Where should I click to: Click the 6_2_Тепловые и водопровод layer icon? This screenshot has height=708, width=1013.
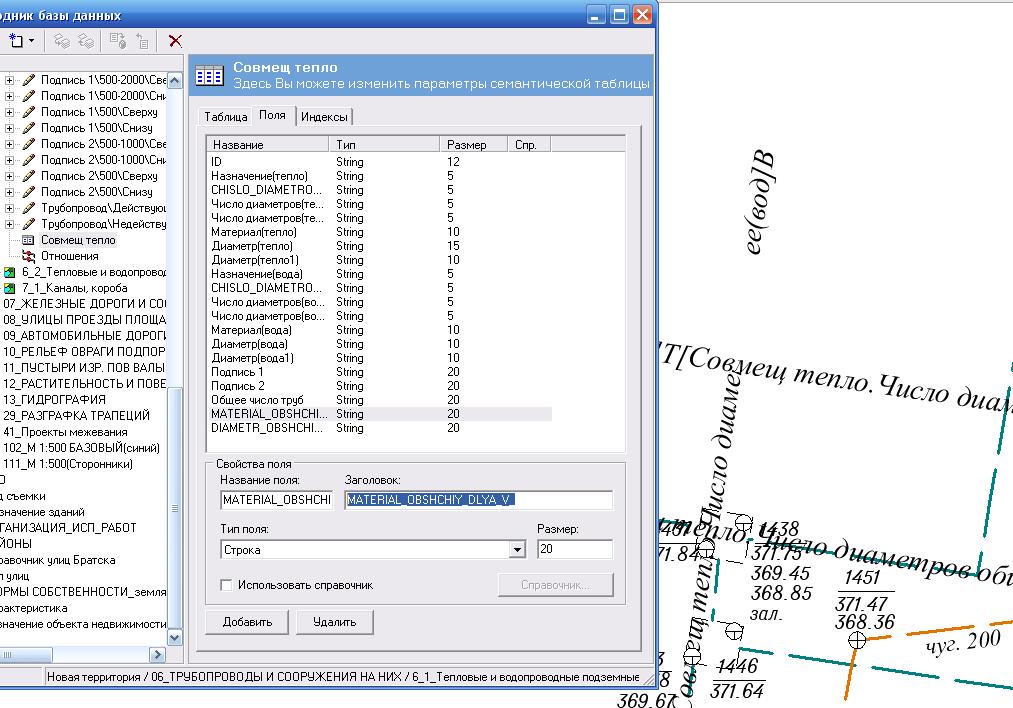coord(10,272)
